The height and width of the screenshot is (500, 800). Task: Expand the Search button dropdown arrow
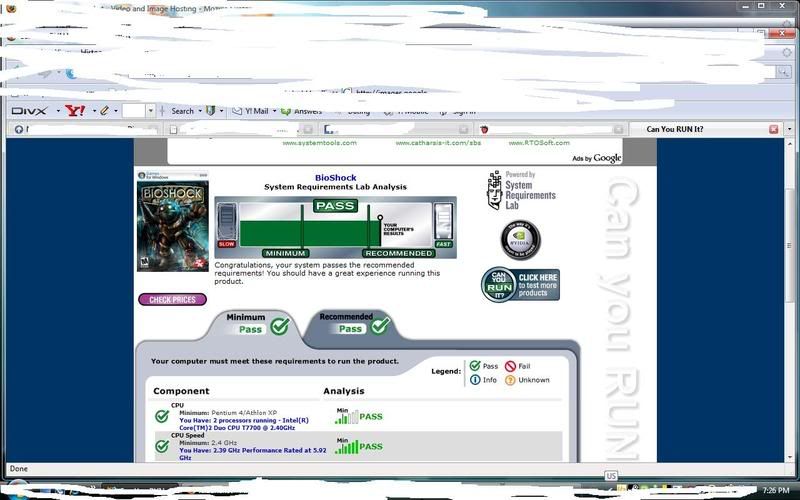(x=199, y=111)
